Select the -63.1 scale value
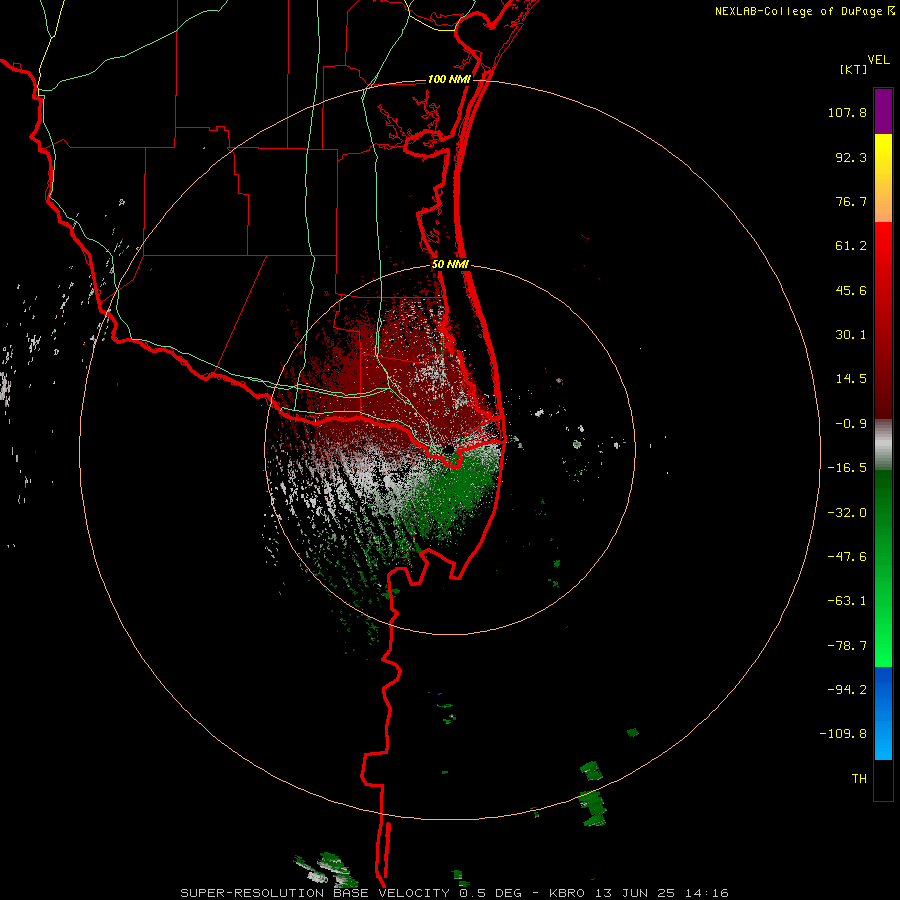Image resolution: width=900 pixels, height=900 pixels. (x=847, y=601)
